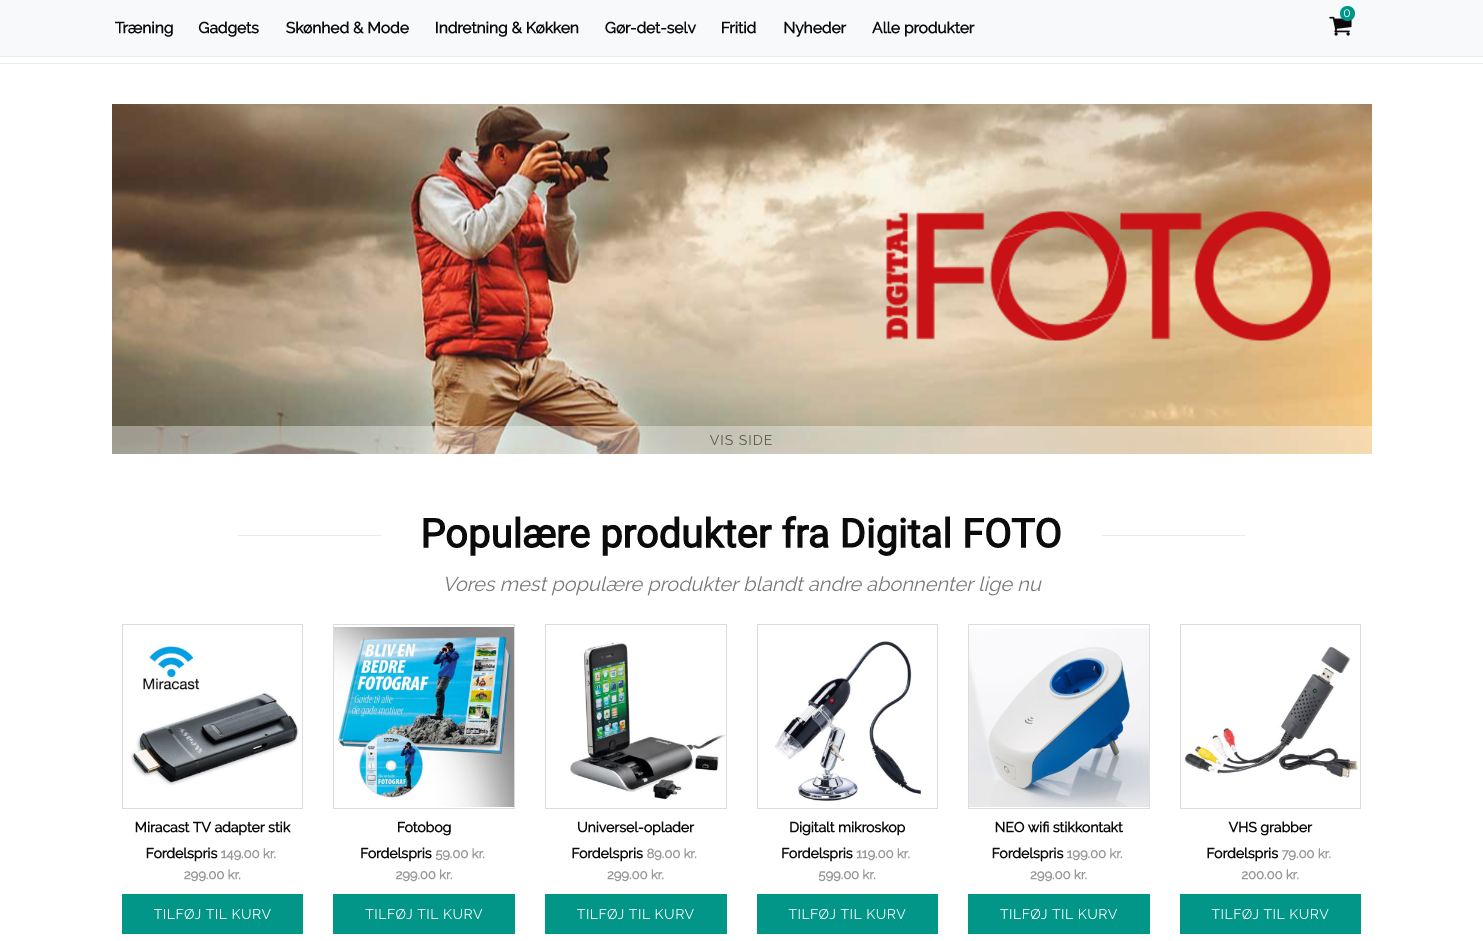View the VHS grabber product thumbnail
This screenshot has height=941, width=1483.
[1270, 716]
